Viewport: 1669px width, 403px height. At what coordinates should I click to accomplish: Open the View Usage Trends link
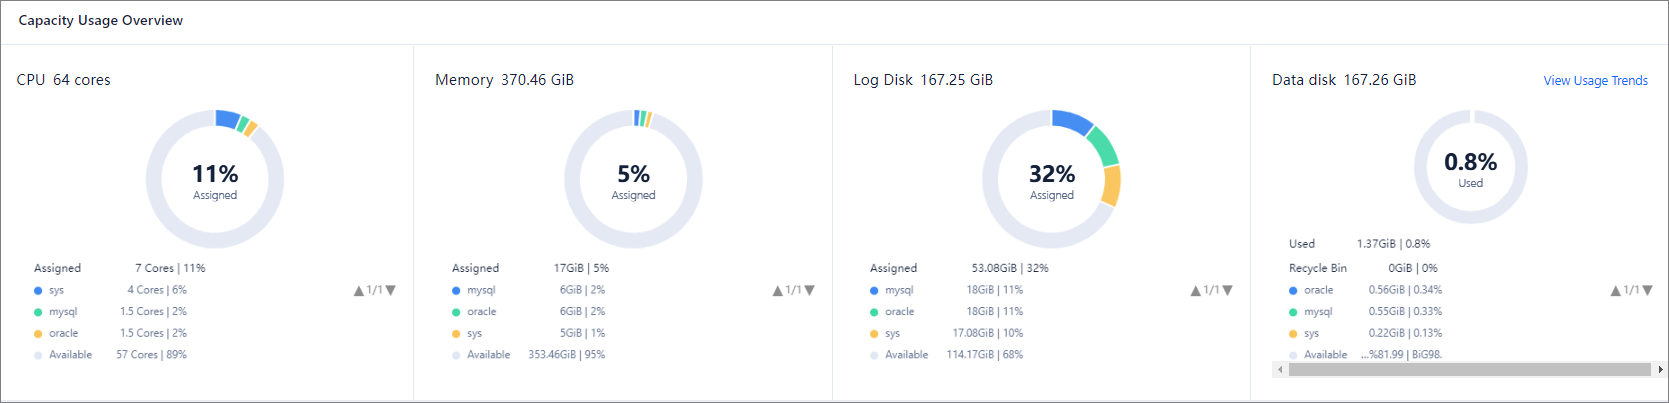[1595, 81]
